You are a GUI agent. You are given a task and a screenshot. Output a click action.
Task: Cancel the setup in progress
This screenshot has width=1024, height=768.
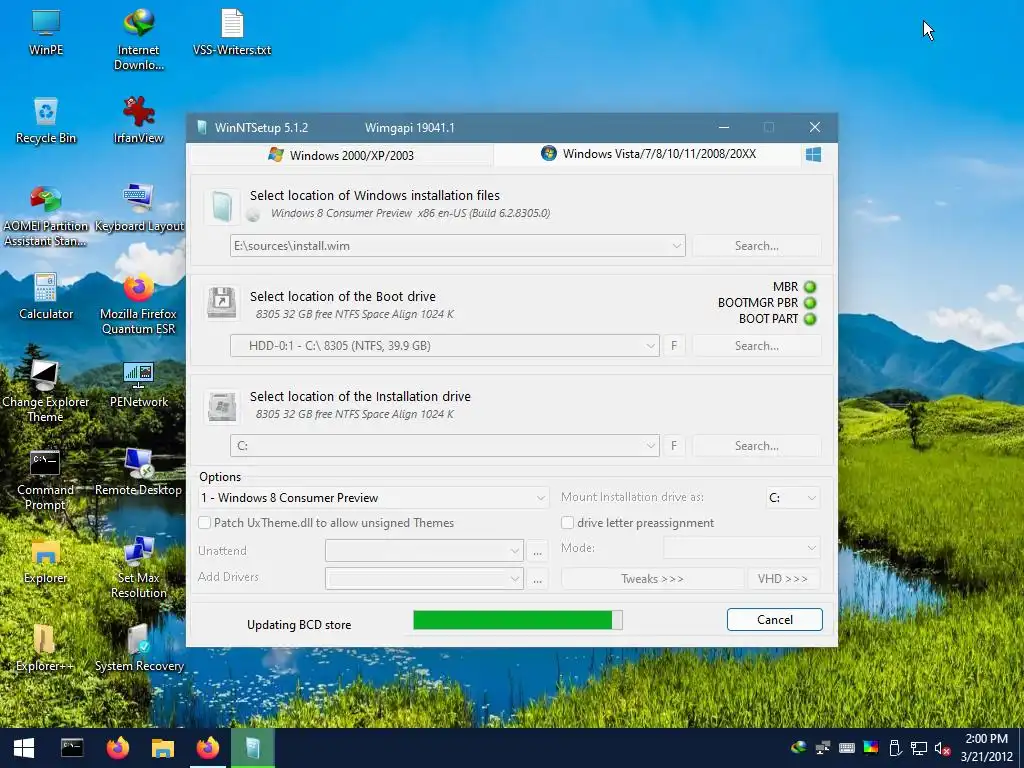(x=775, y=620)
